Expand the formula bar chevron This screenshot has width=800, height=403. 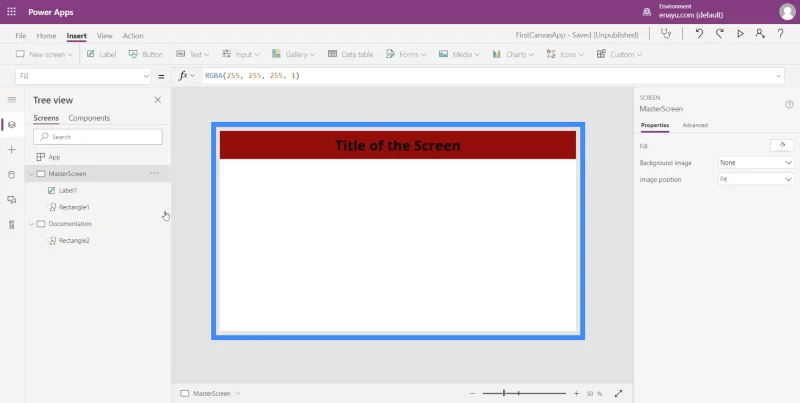[779, 76]
